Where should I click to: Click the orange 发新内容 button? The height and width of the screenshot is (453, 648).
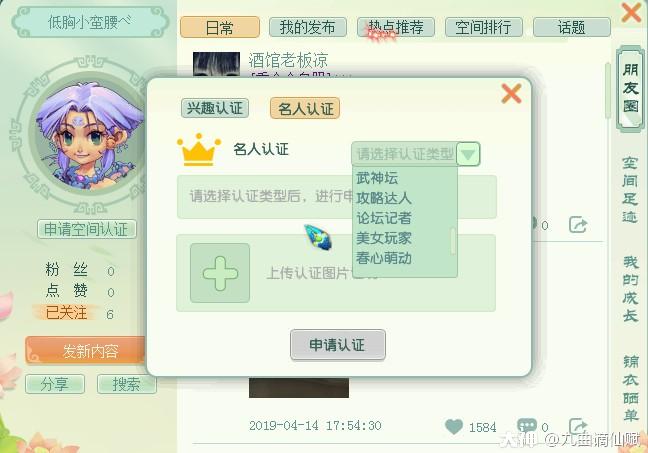click(86, 350)
